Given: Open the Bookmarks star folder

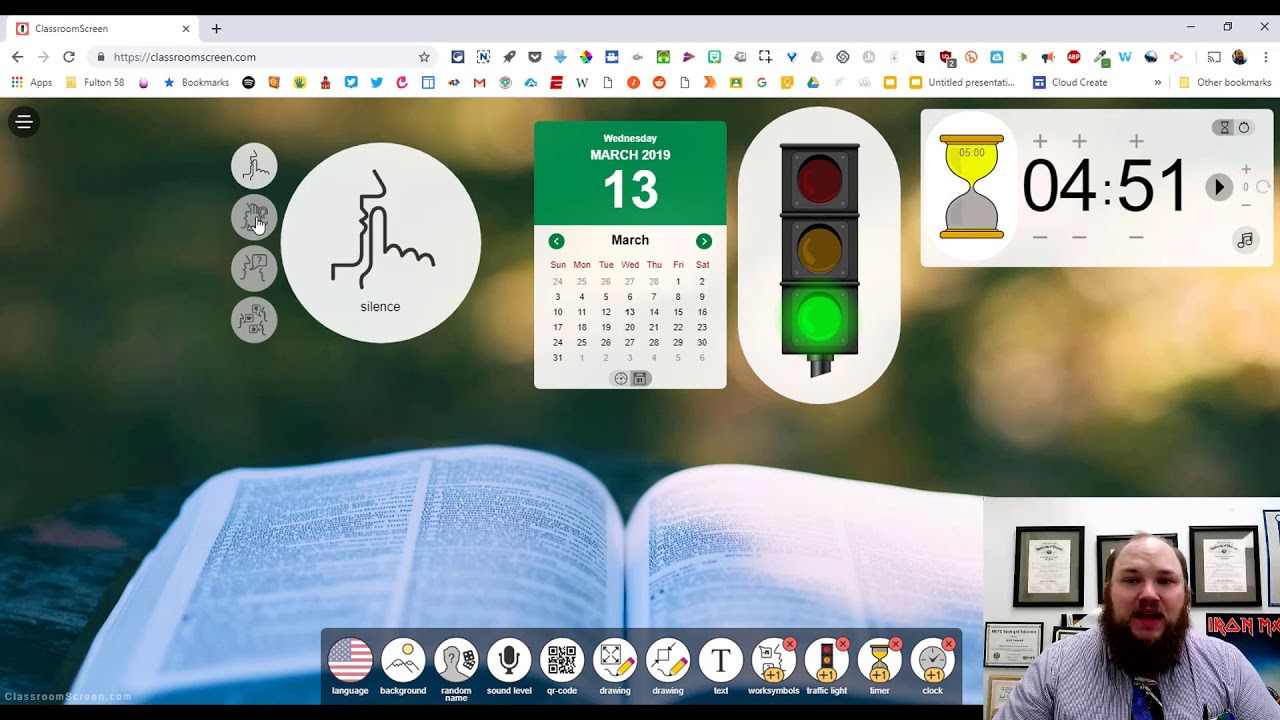Looking at the screenshot, I should 196,82.
